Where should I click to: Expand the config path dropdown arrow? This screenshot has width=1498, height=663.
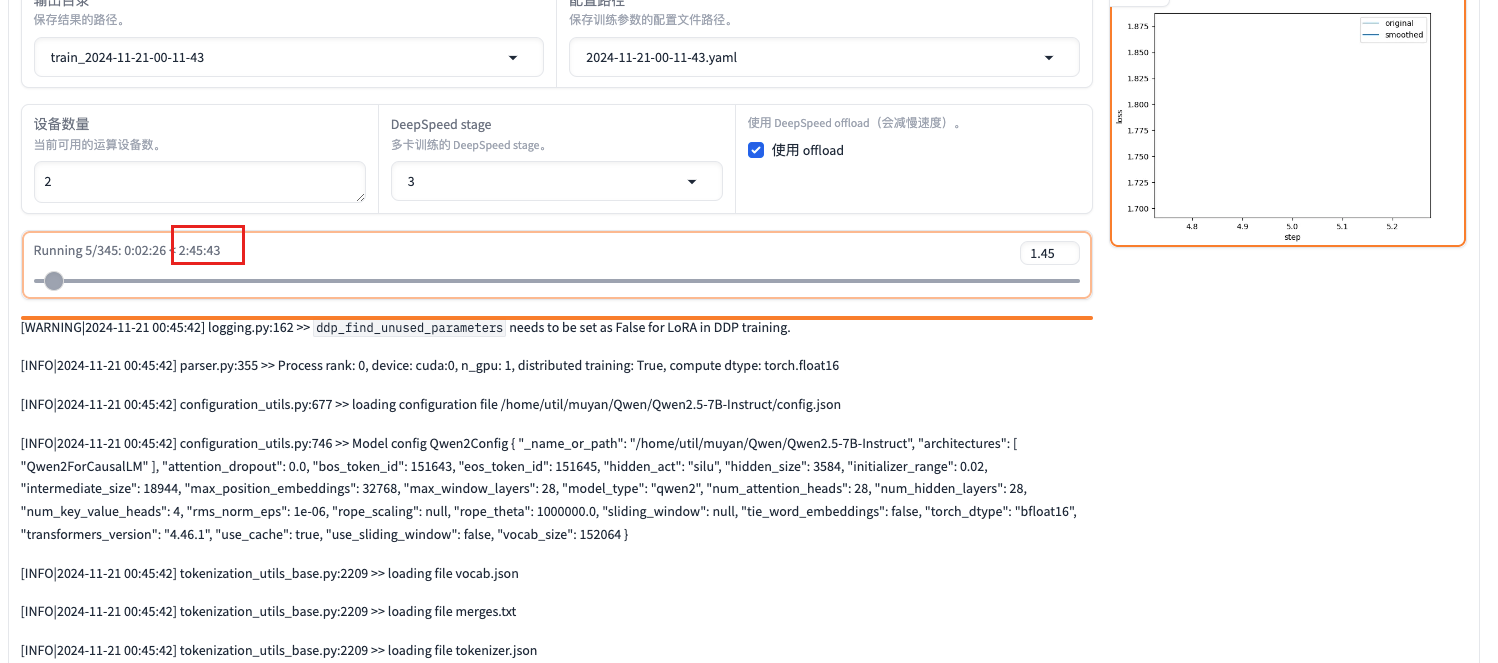click(x=1049, y=58)
